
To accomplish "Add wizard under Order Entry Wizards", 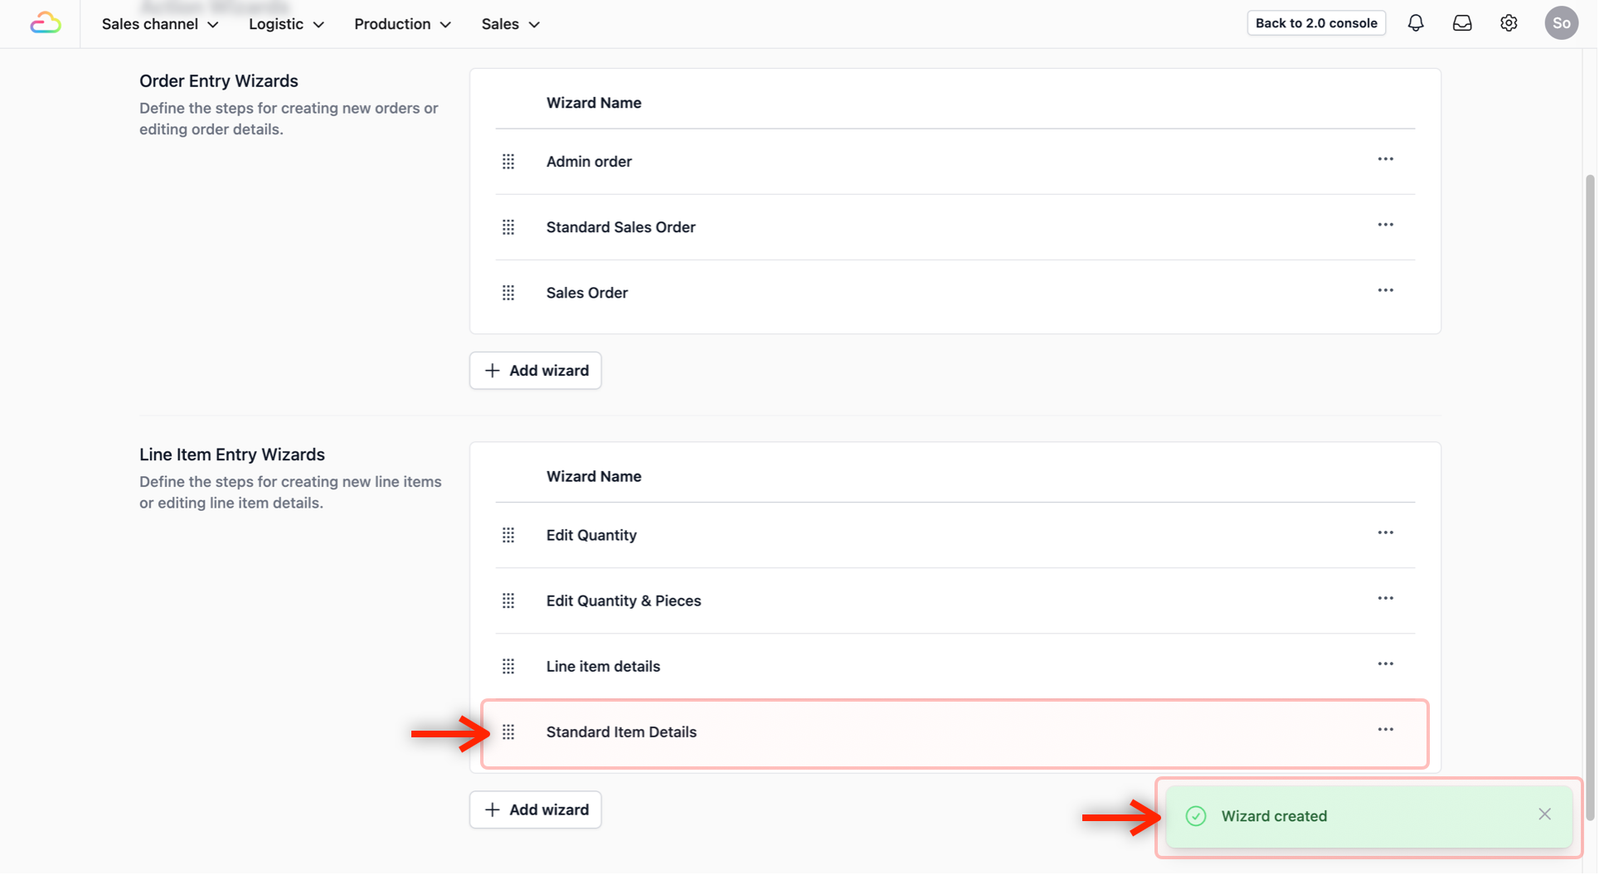I will [x=535, y=370].
